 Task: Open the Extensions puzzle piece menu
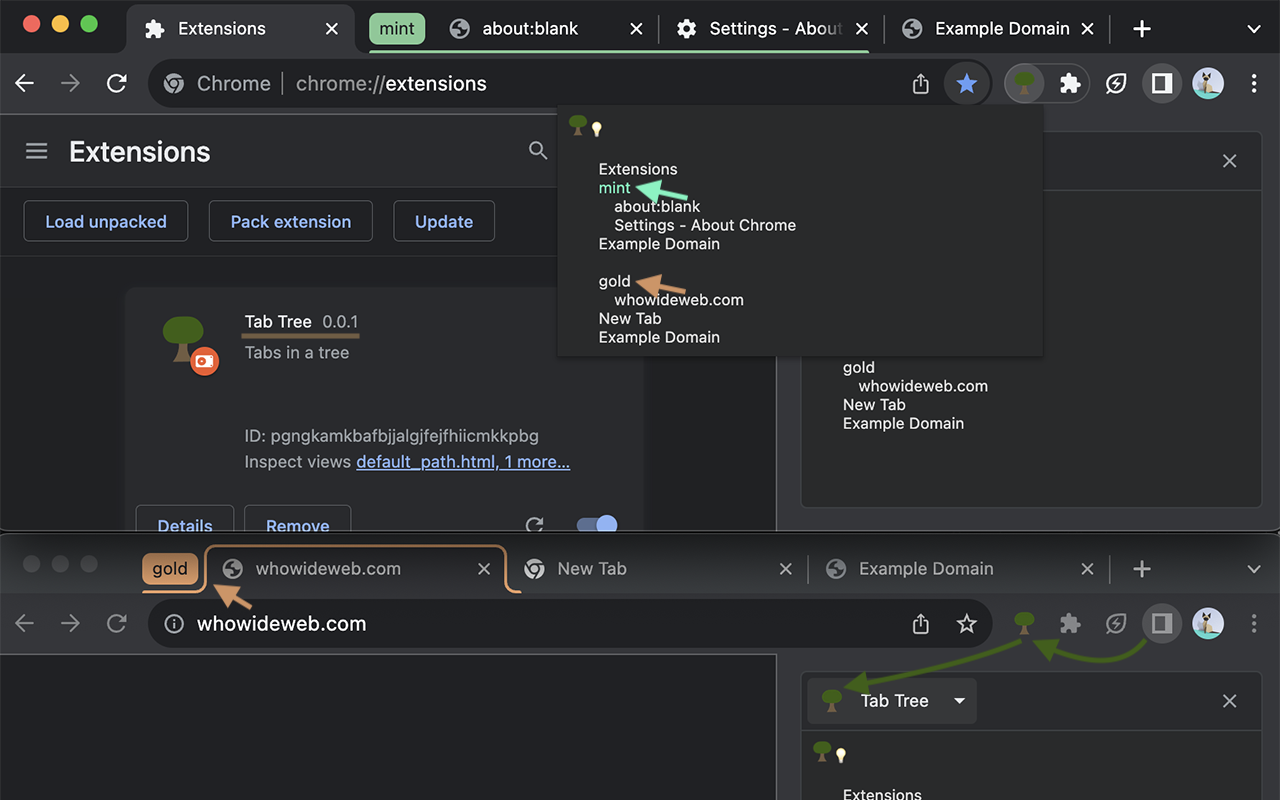[x=1069, y=83]
